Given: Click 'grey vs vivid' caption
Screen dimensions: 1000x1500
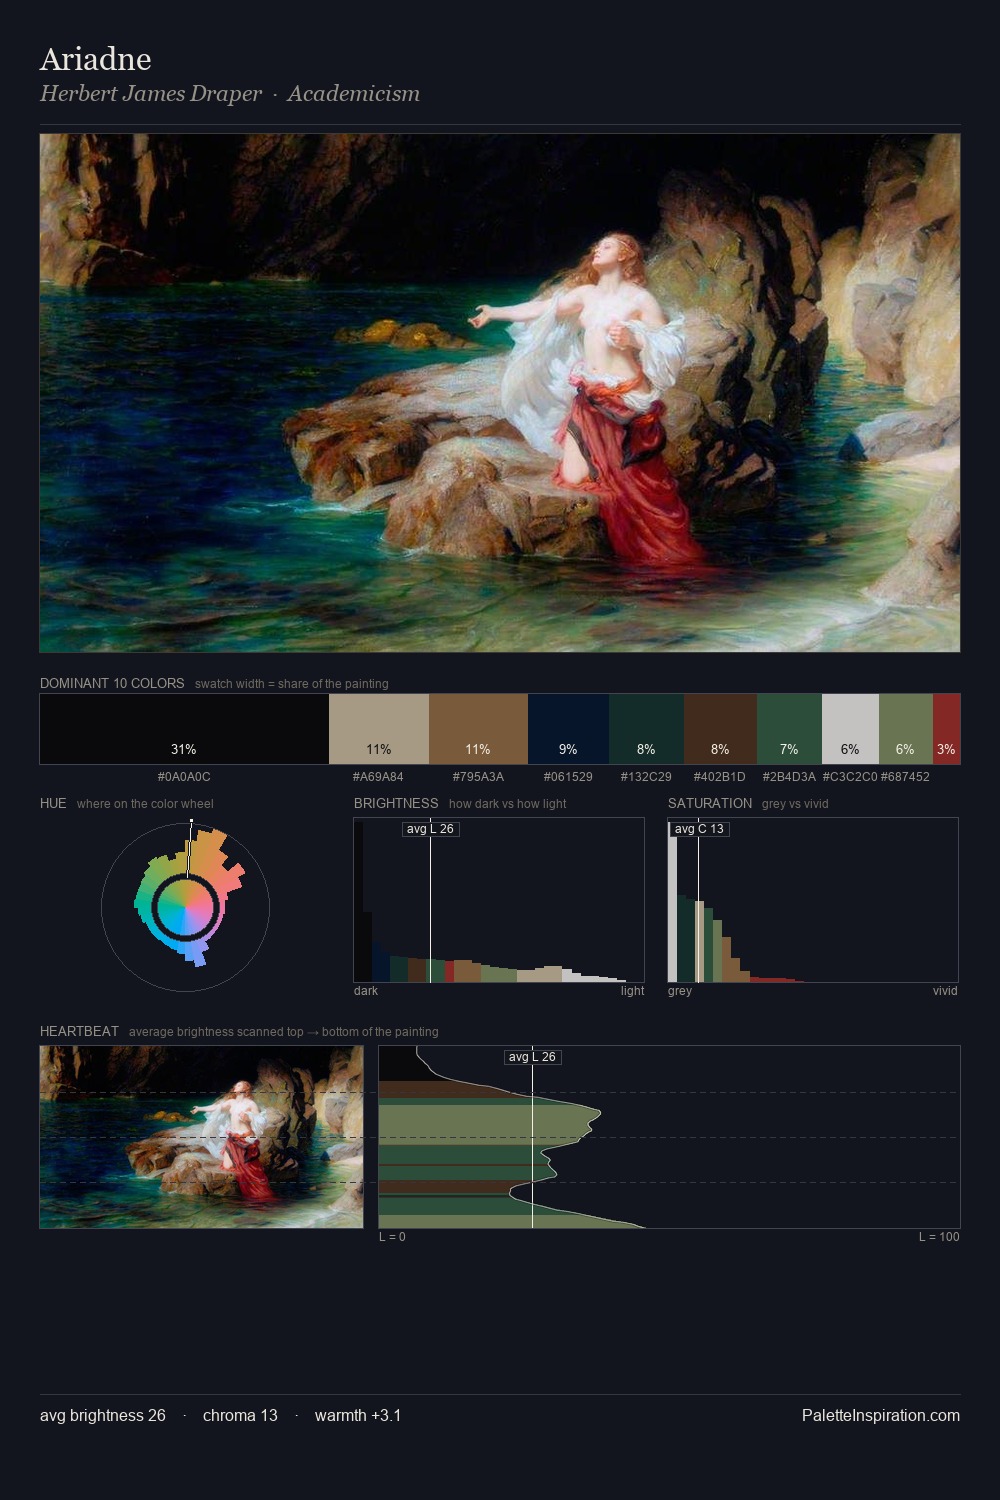Looking at the screenshot, I should (x=795, y=804).
